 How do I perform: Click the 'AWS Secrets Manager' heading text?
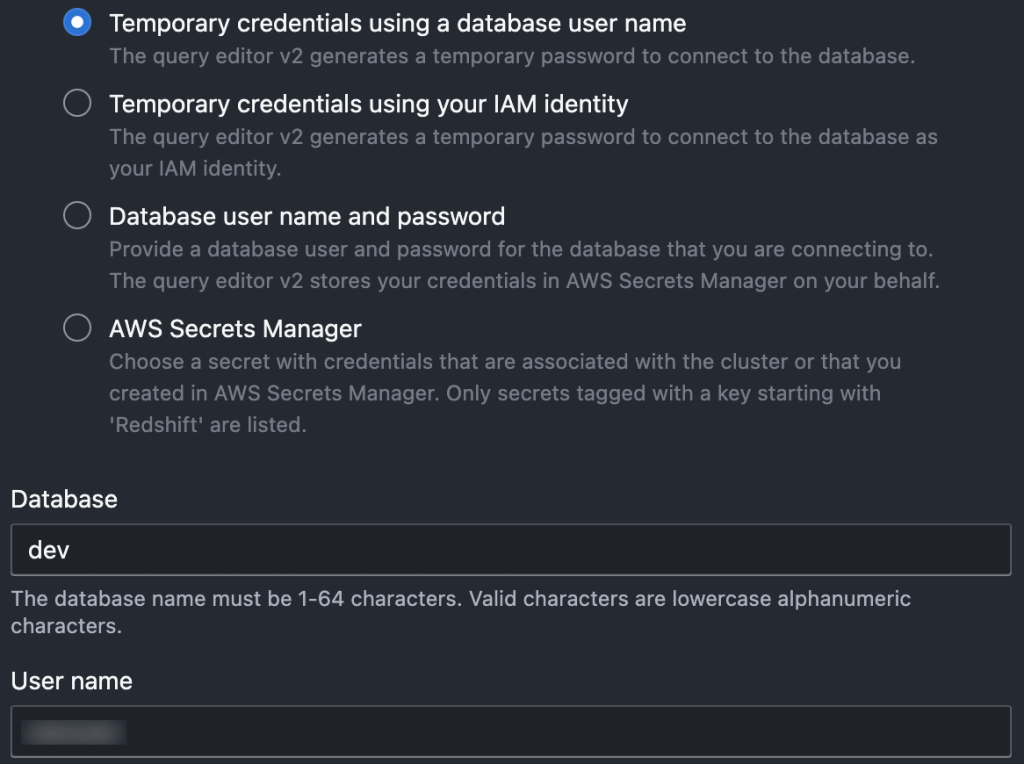tap(235, 328)
